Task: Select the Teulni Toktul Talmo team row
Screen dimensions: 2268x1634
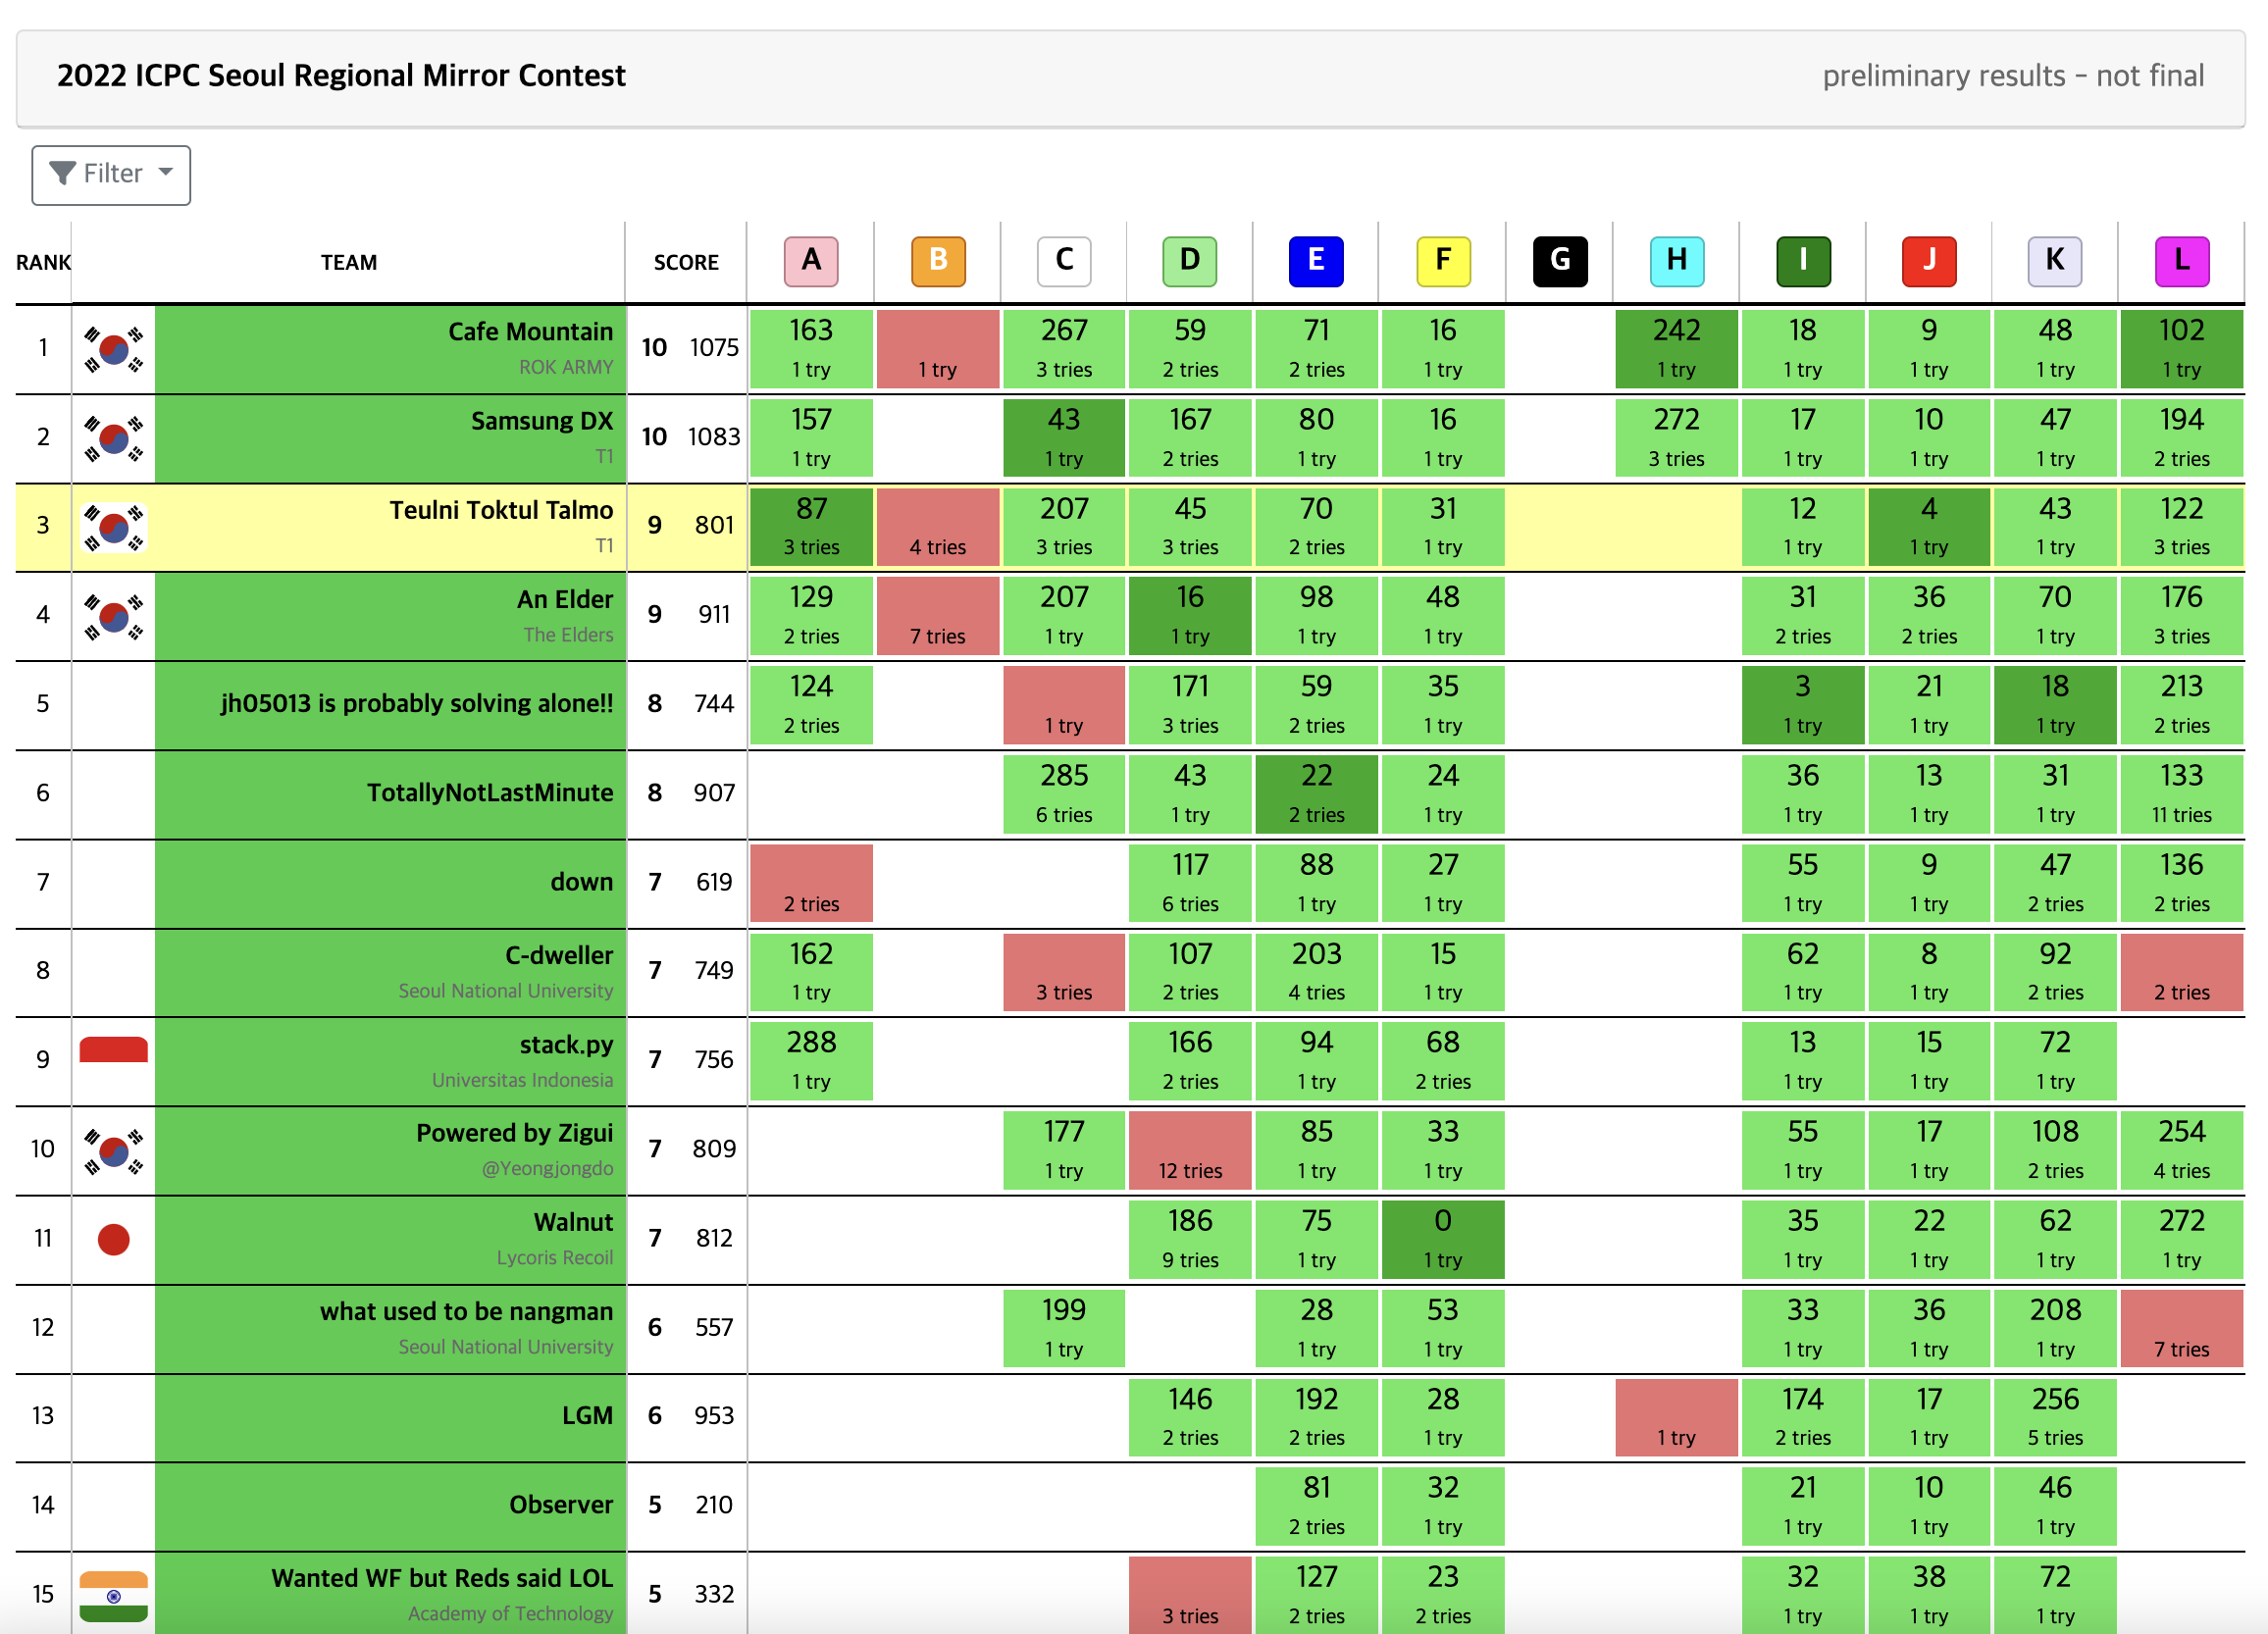Action: tap(500, 511)
